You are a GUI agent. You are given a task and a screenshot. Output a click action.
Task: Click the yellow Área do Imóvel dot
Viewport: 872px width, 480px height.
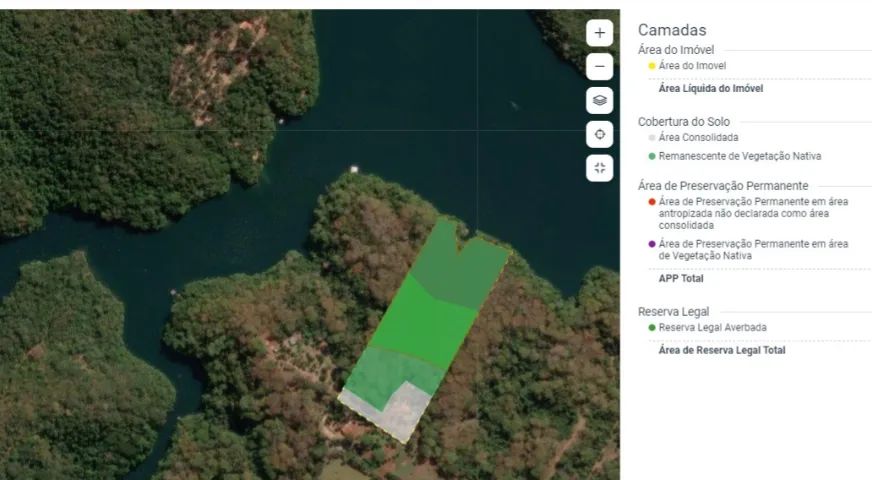[x=652, y=66]
